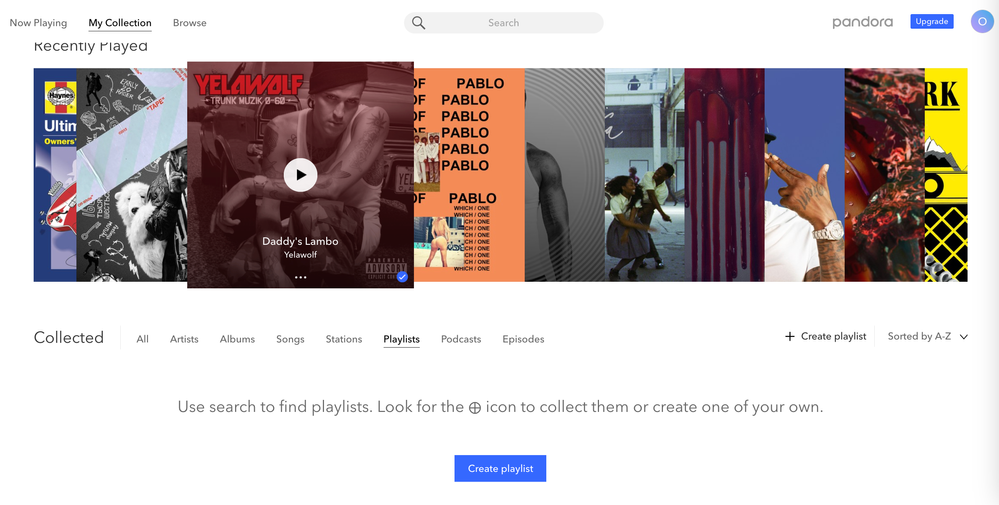Image resolution: width=999 pixels, height=505 pixels.
Task: Select the Podcasts filter
Action: pos(461,339)
